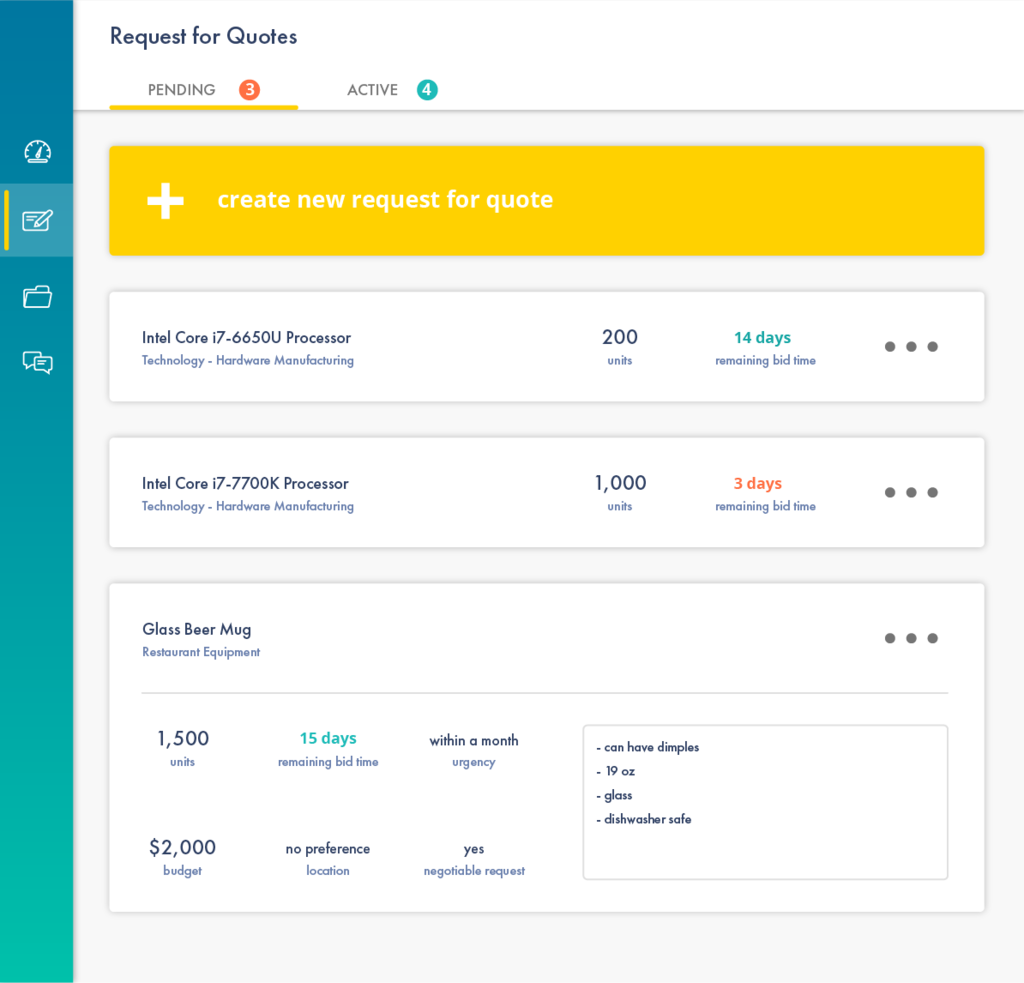The width and height of the screenshot is (1024, 983).
Task: Click the 'within a month' urgency value
Action: pos(473,741)
